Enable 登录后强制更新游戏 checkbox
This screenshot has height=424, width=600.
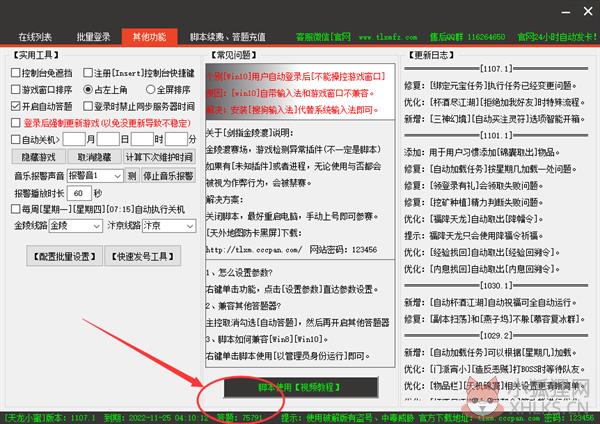pos(16,123)
